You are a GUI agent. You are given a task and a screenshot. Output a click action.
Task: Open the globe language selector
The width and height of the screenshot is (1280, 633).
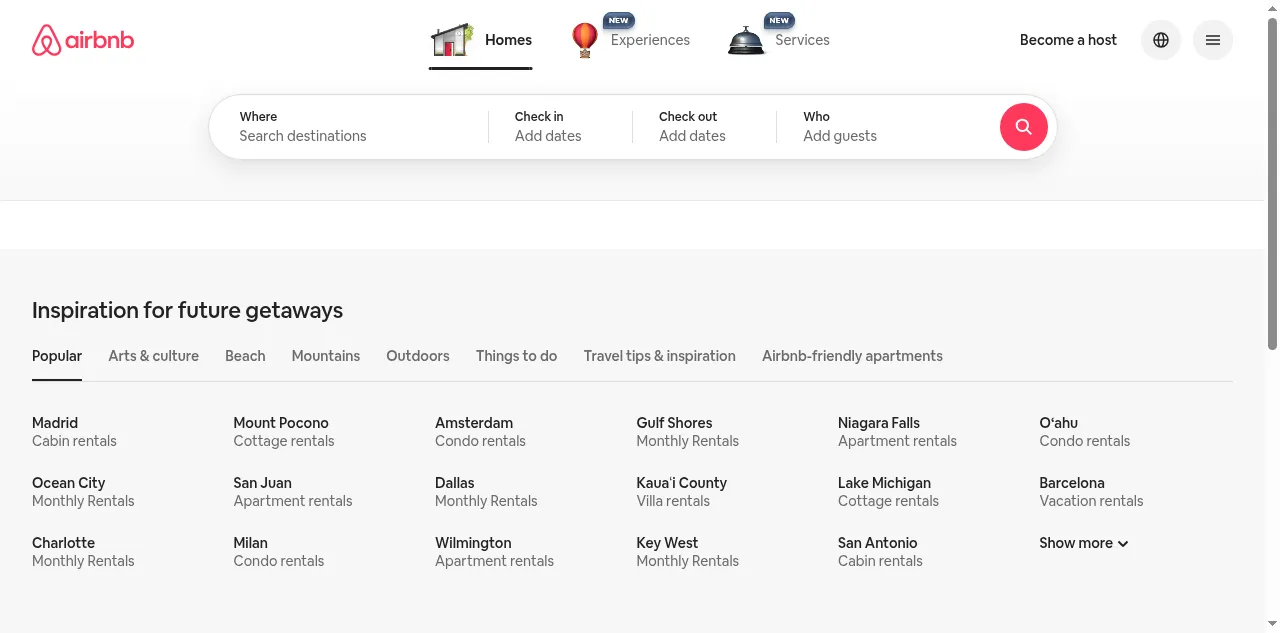(x=1161, y=40)
